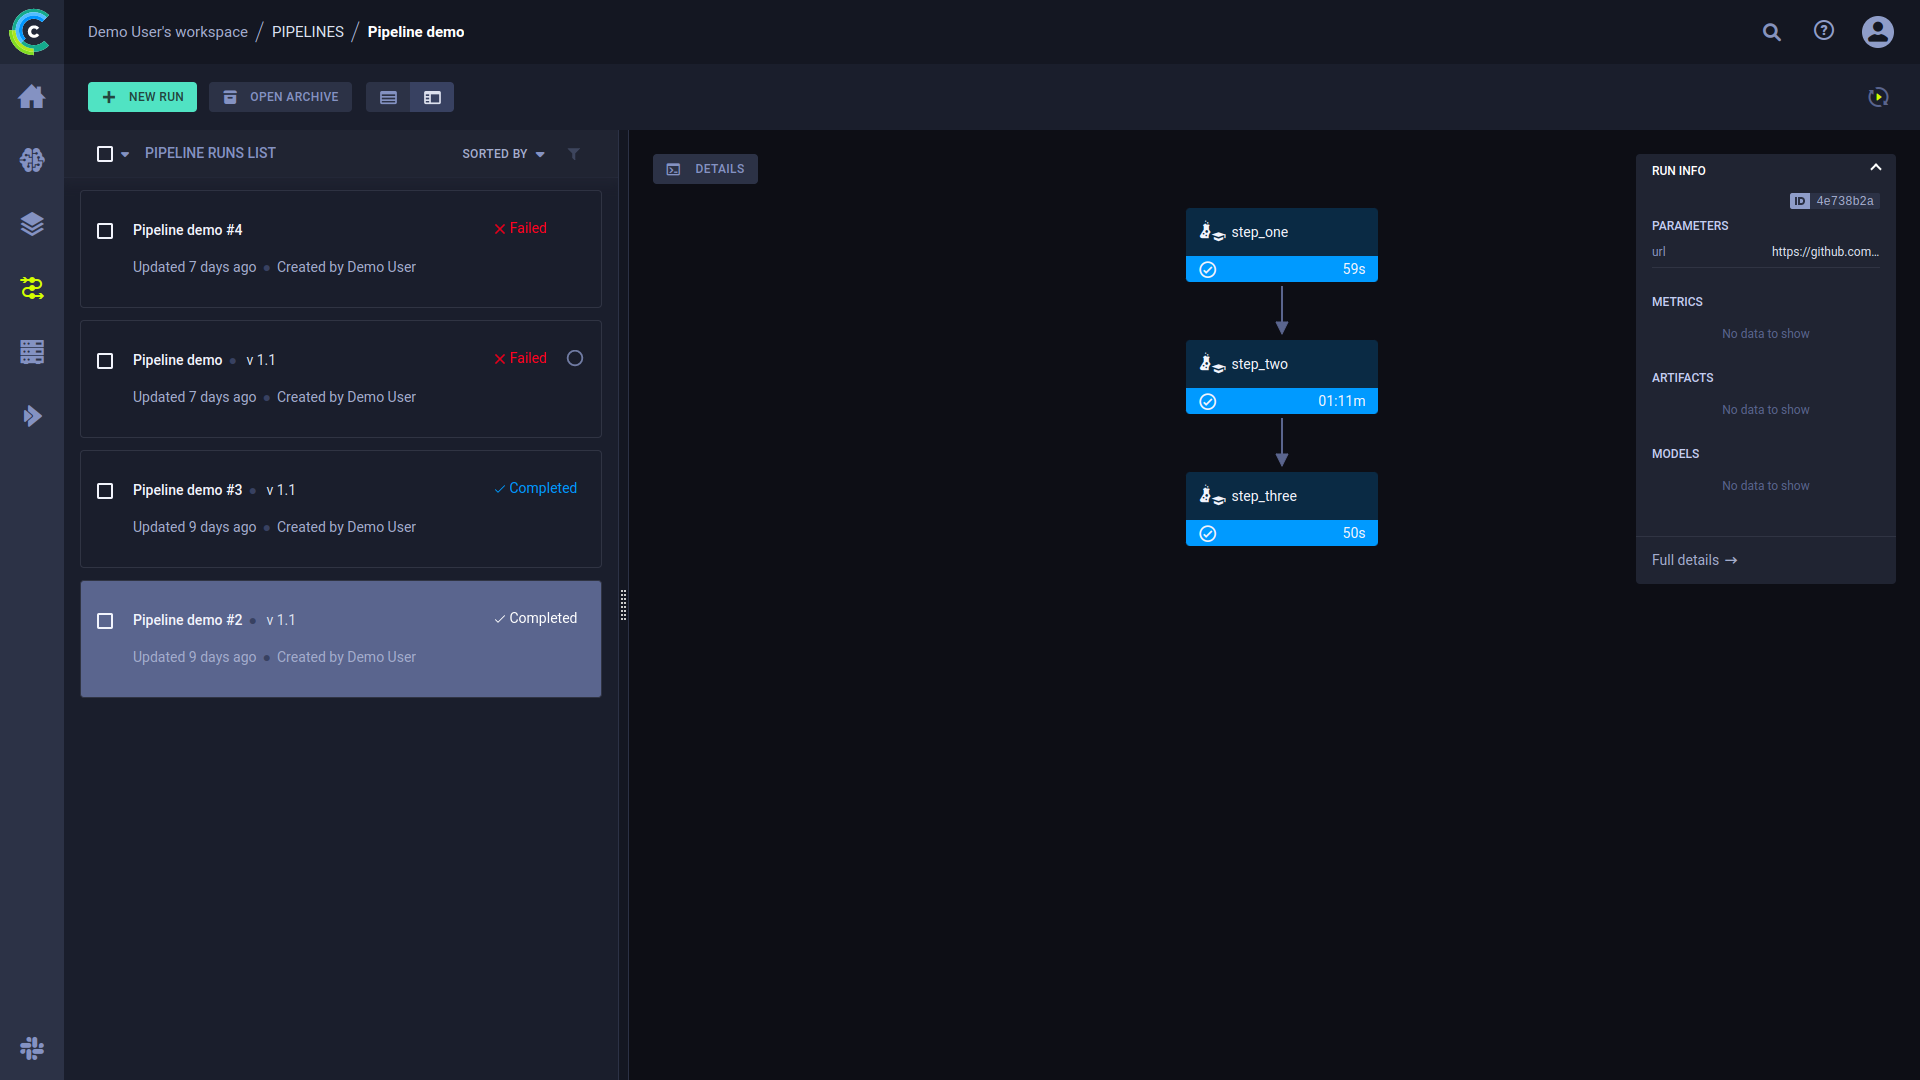Open the Full details link
The height and width of the screenshot is (1080, 1920).
(x=1694, y=560)
